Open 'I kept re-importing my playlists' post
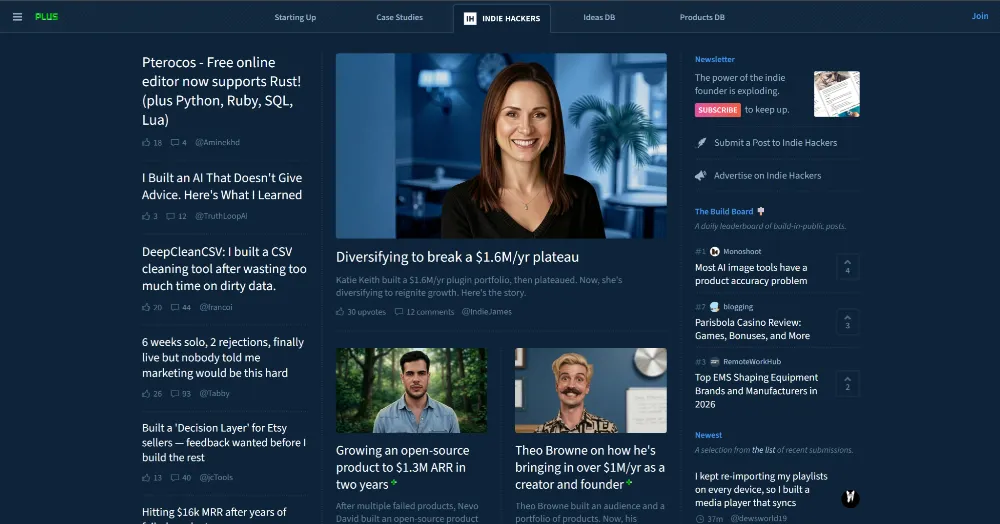The height and width of the screenshot is (524, 1000). click(x=761, y=490)
